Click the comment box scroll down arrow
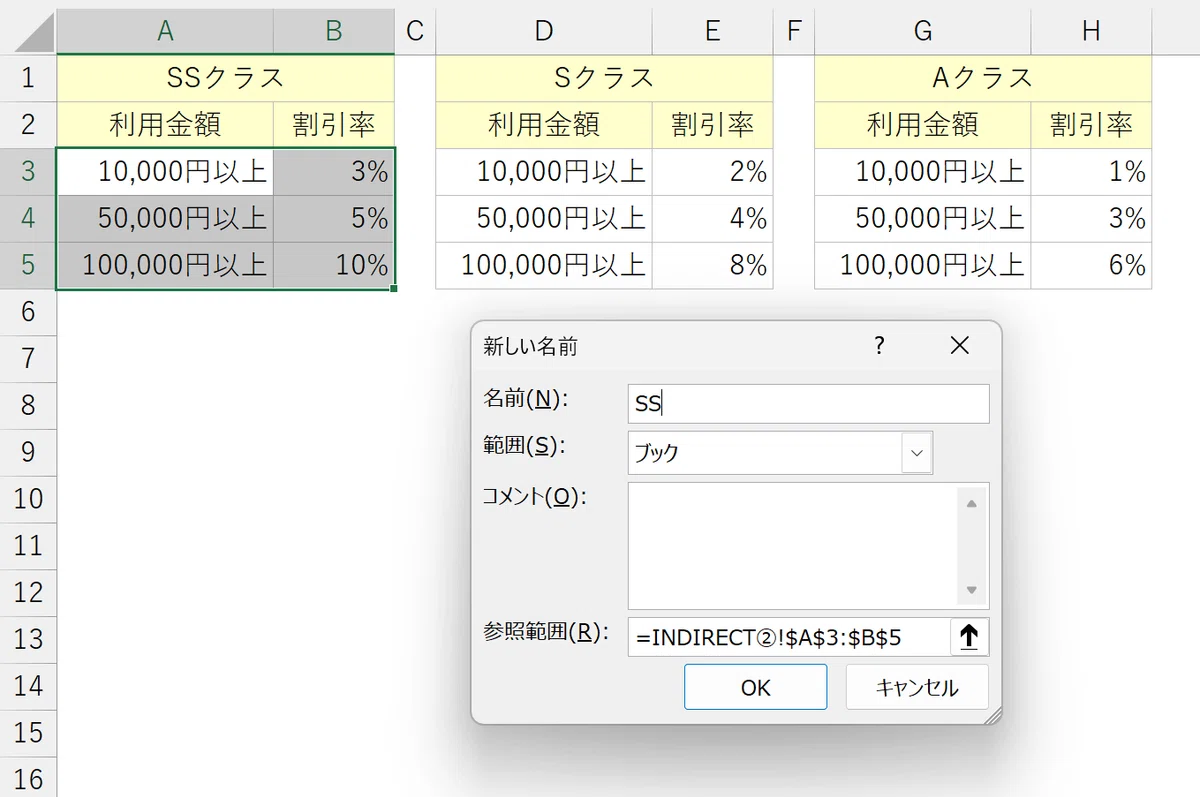This screenshot has height=797, width=1200. pos(972,590)
